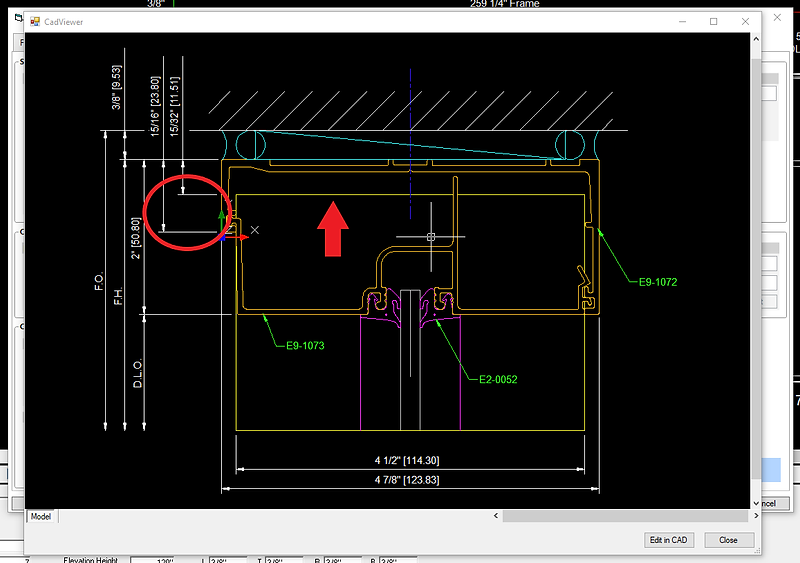Click the D.L.O. dimension label

click(138, 374)
